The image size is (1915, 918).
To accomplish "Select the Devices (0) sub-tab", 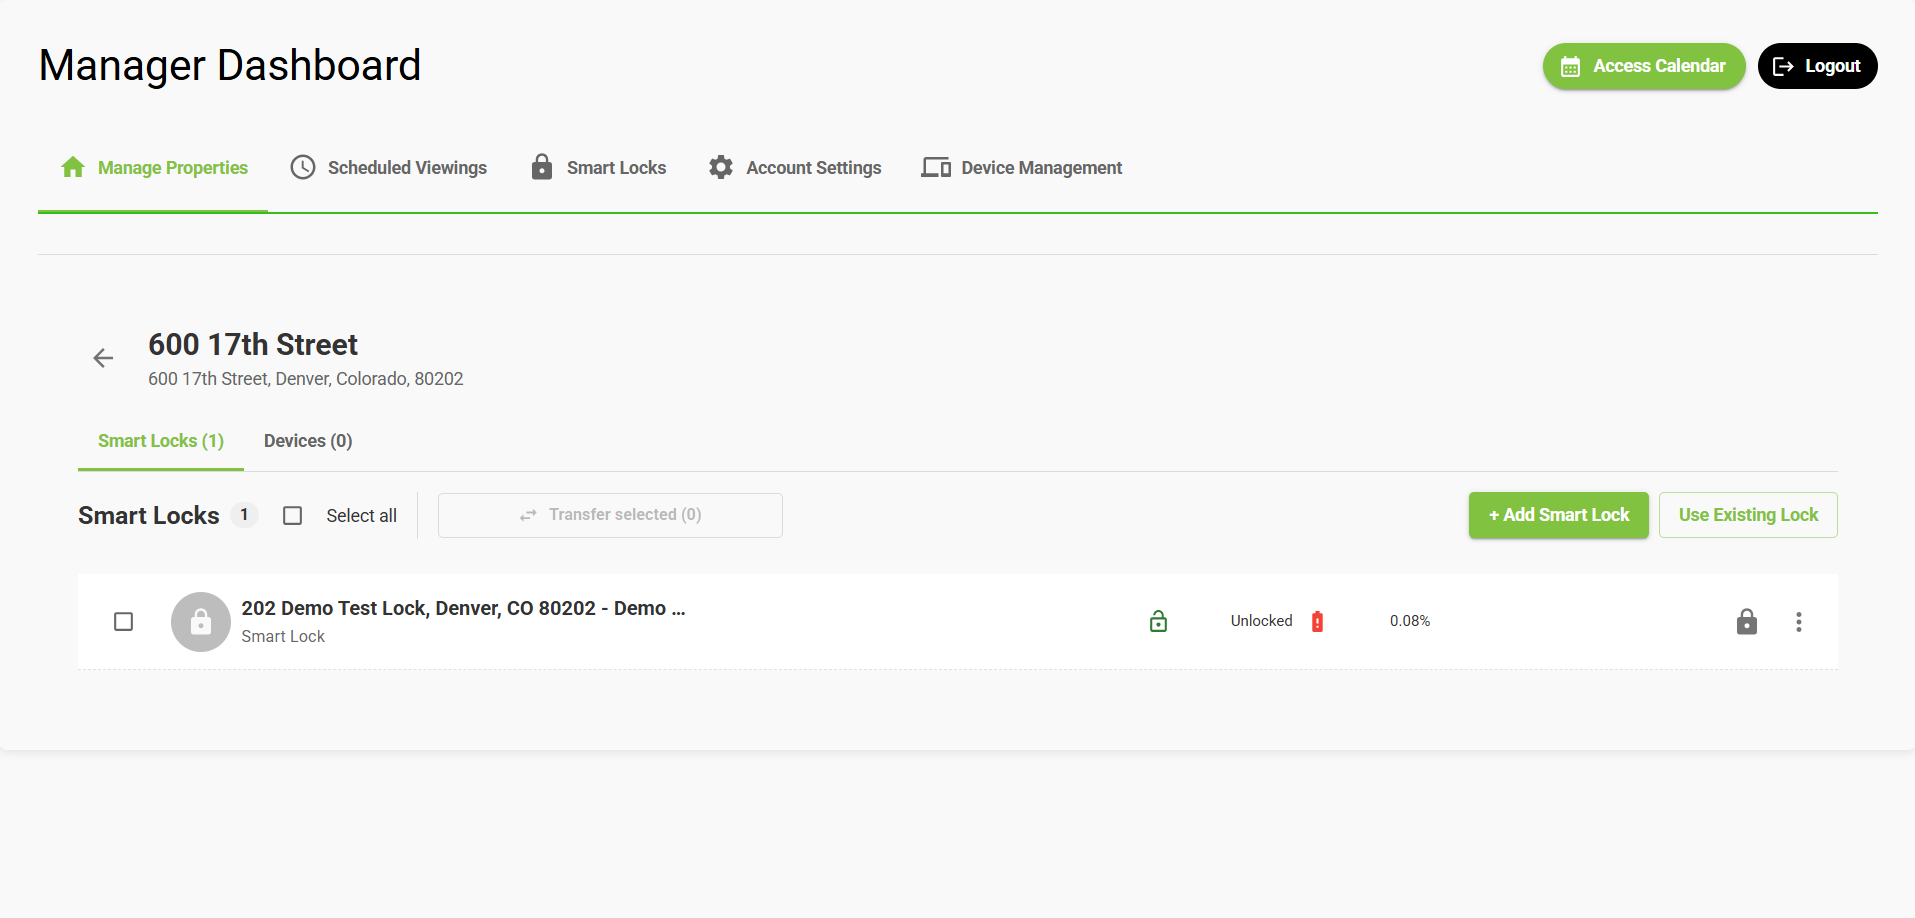I will click(308, 441).
